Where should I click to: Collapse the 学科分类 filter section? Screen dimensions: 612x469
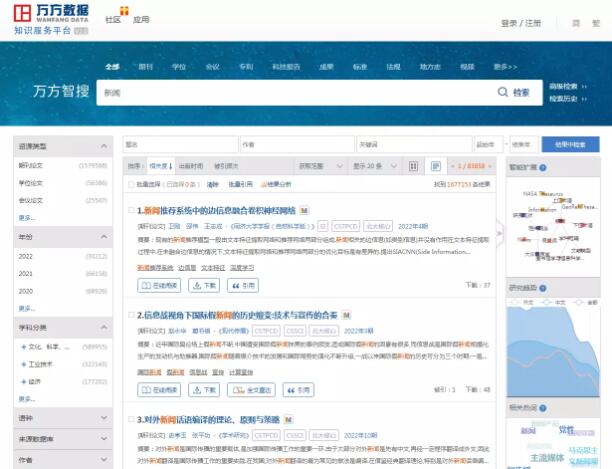104,327
